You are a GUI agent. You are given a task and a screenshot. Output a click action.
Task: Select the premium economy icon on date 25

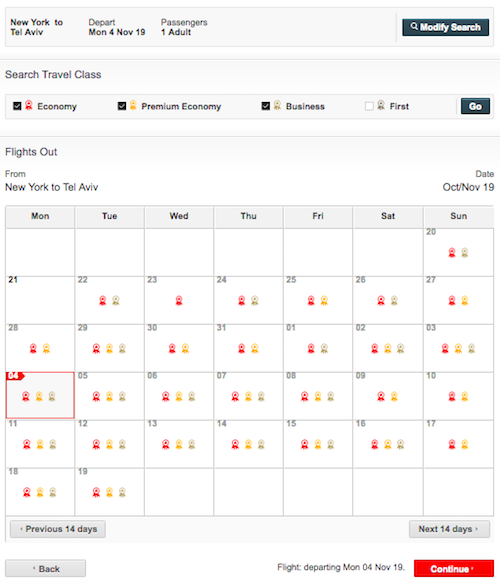pos(324,300)
